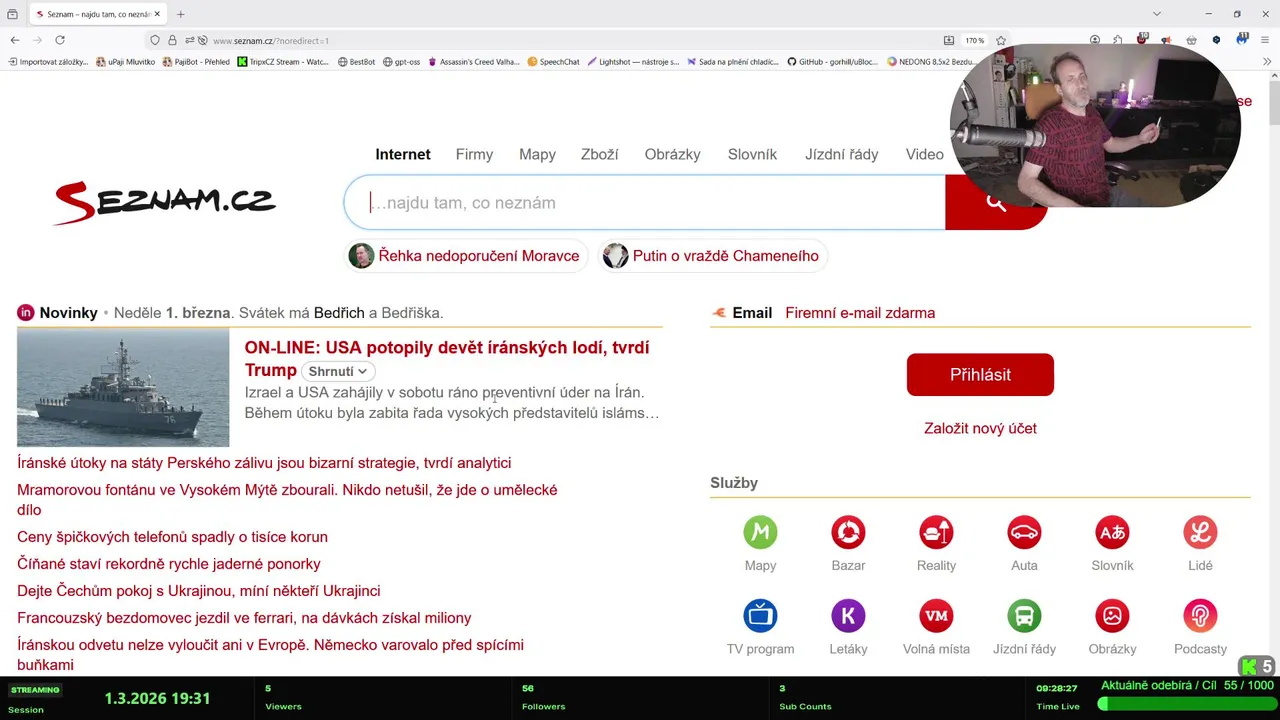The height and width of the screenshot is (720, 1280).
Task: Bookmark page with star icon
Action: 1001,40
